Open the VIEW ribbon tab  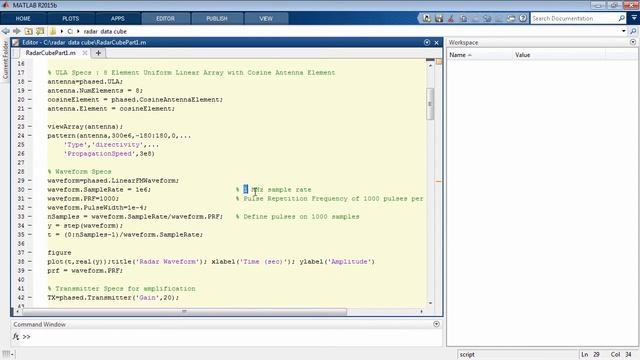[x=266, y=18]
